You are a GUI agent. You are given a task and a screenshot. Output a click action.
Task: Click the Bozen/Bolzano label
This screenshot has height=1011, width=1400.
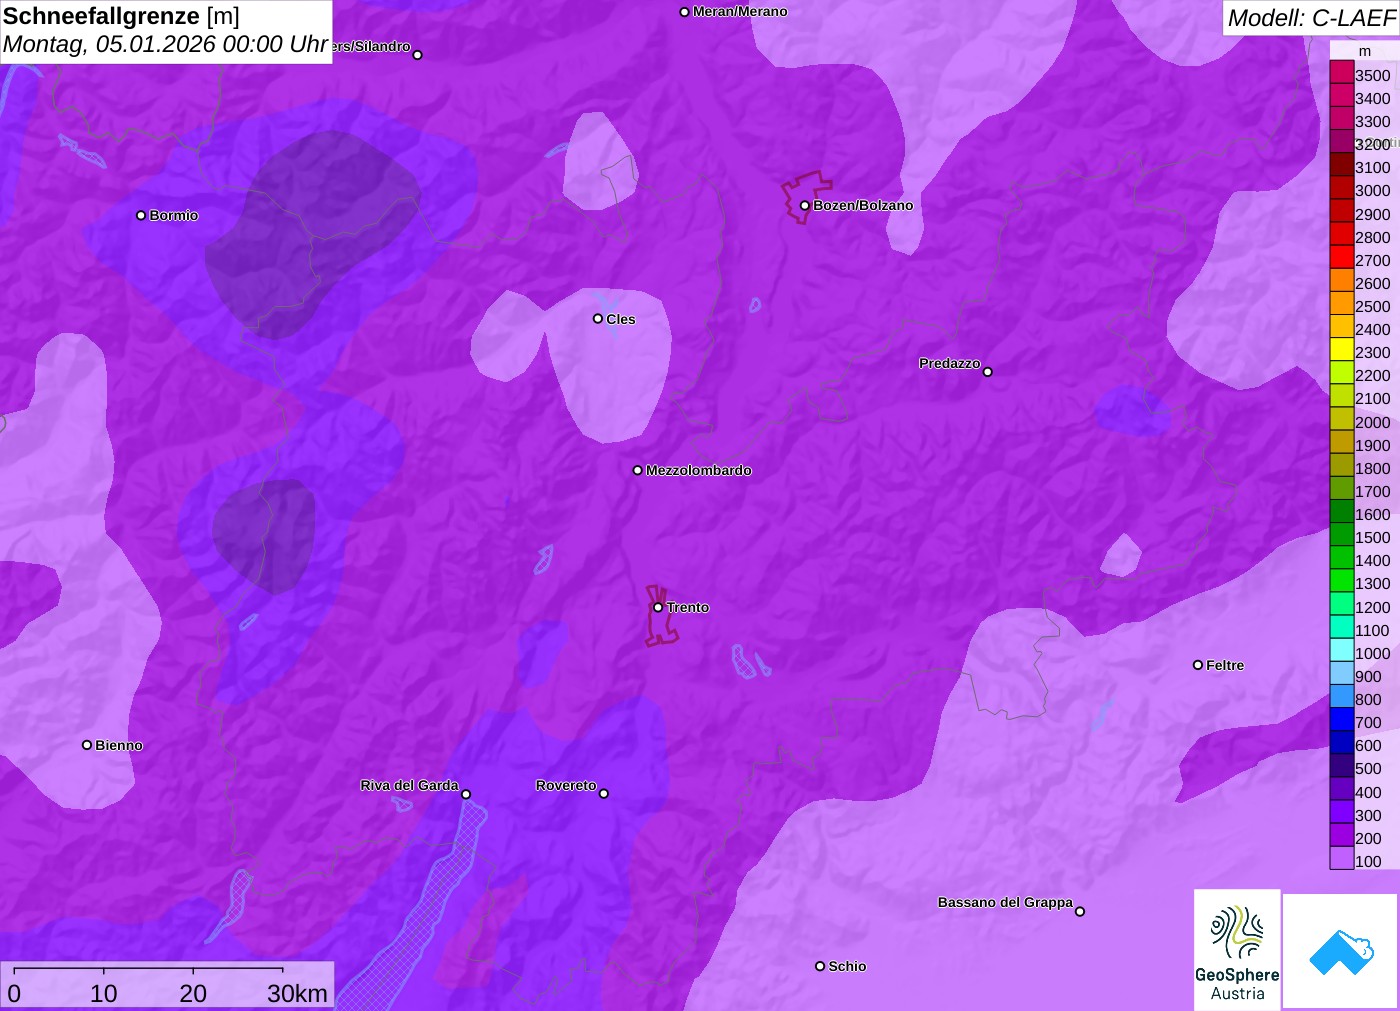click(863, 205)
